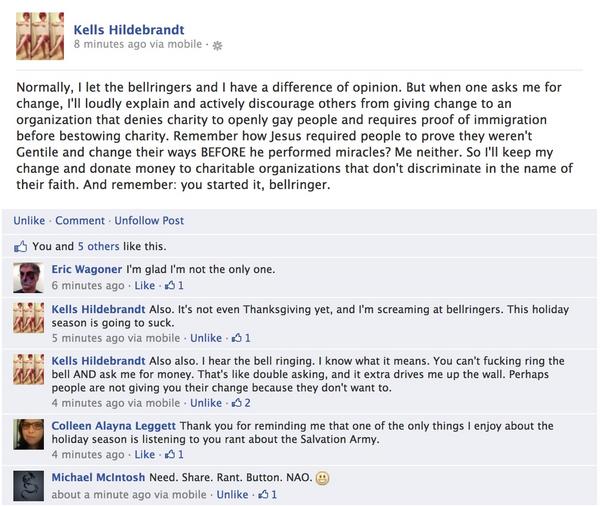Screen dimensions: 600x506
Task: Click like-count icon showing 2 likes
Action: [239, 403]
